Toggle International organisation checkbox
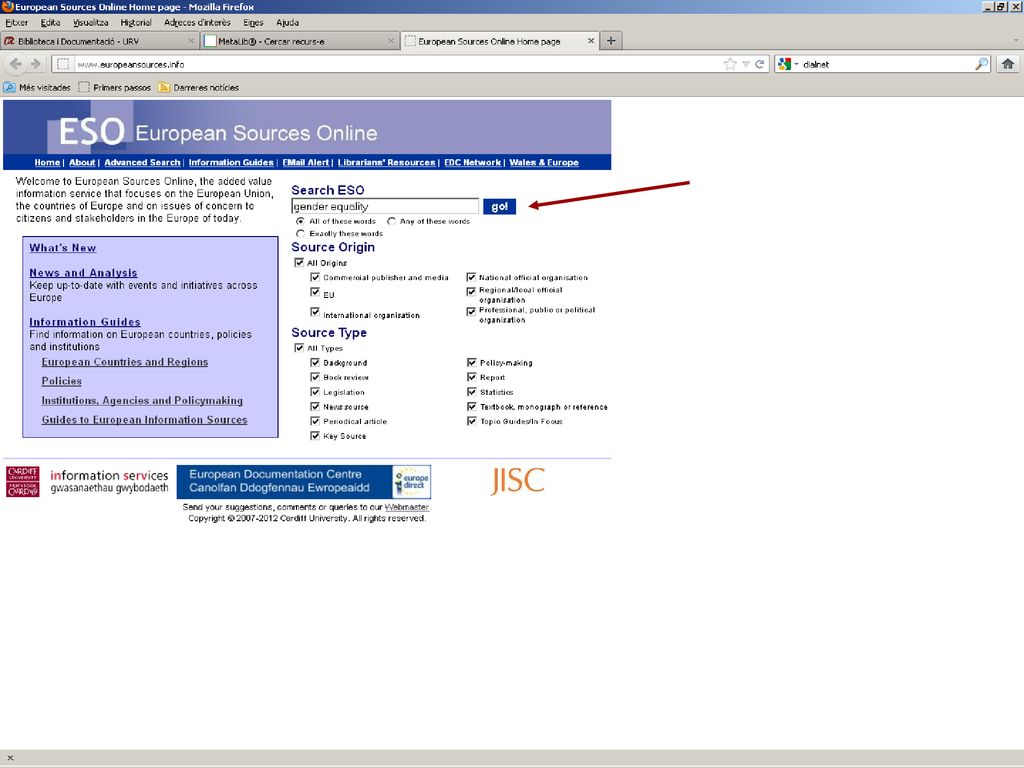 (315, 312)
